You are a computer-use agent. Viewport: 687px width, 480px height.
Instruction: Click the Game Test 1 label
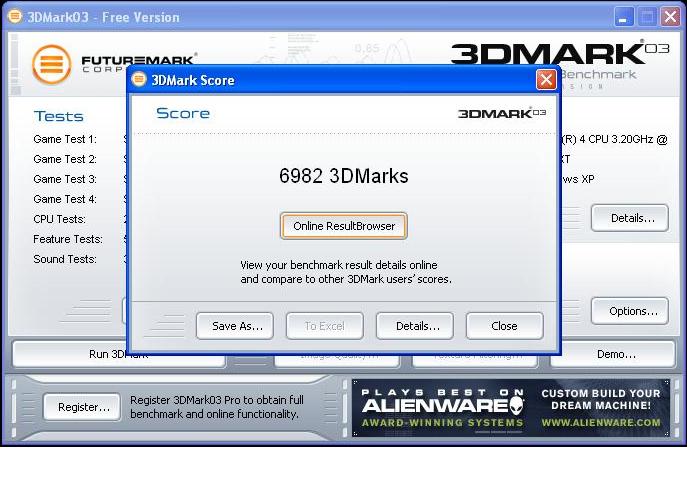click(65, 139)
